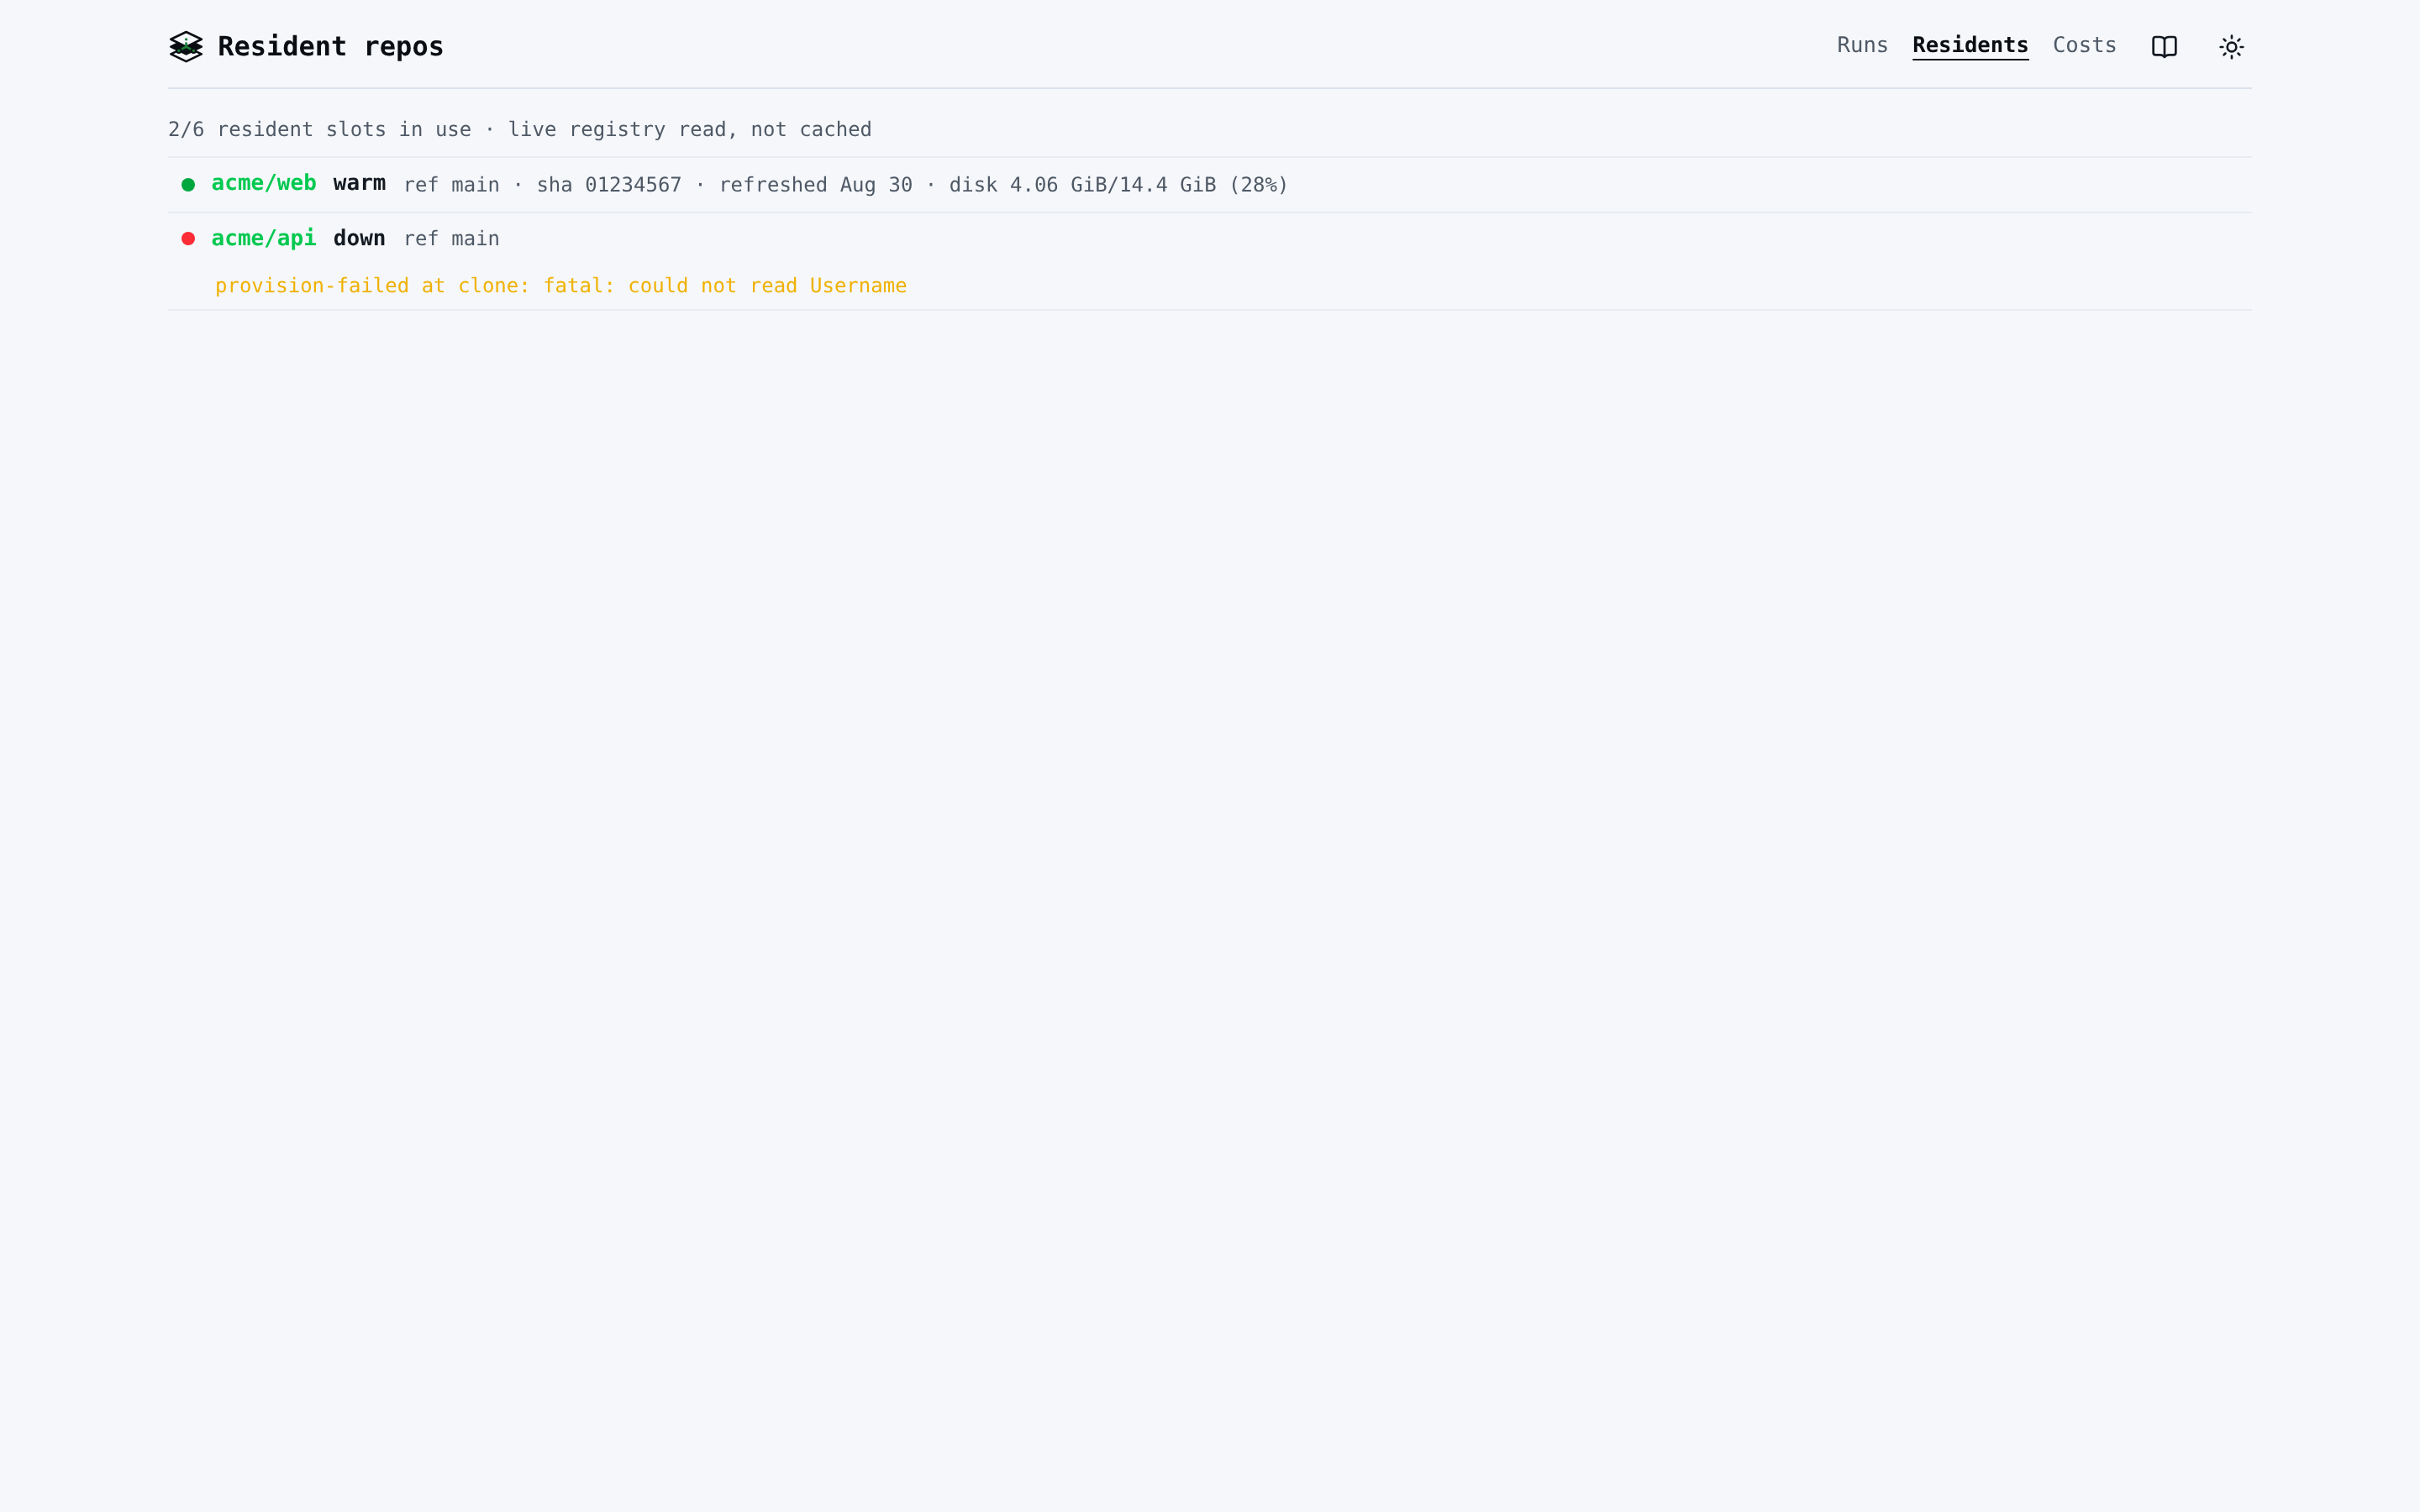Image resolution: width=2420 pixels, height=1512 pixels.
Task: Click the 'refreshed Aug 30' text
Action: [x=816, y=185]
